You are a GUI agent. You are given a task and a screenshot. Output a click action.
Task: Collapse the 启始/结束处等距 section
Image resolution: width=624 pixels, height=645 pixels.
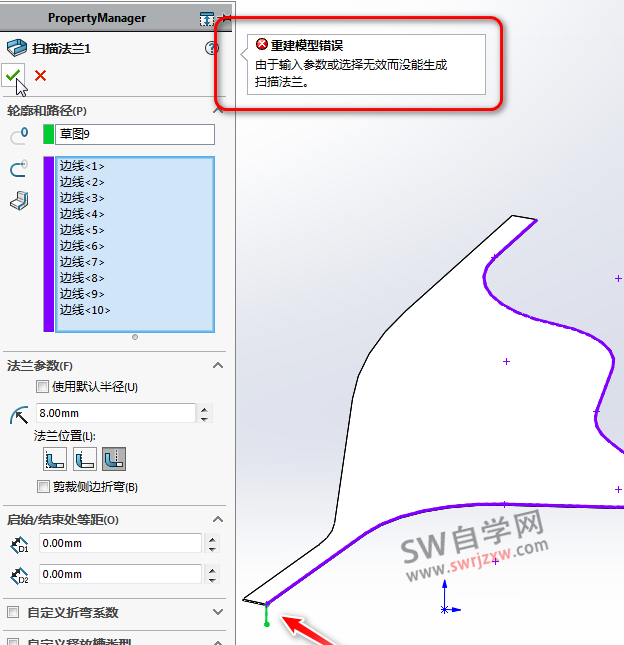pos(218,520)
